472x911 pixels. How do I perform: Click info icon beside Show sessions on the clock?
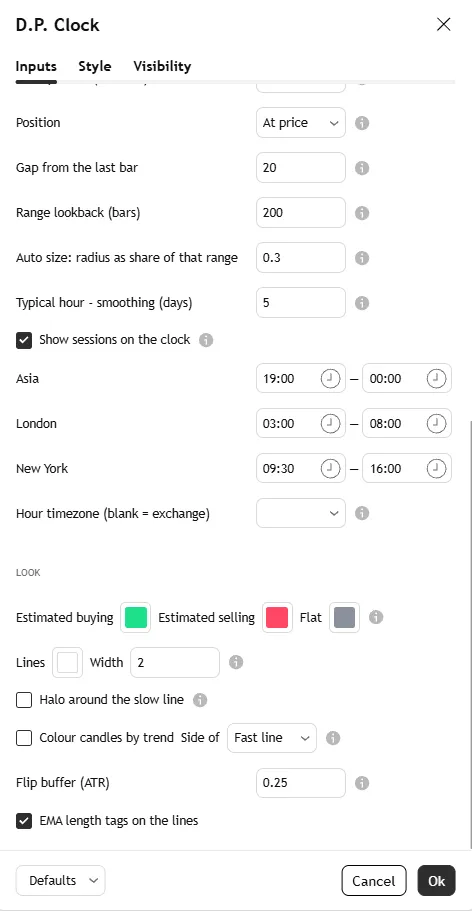tap(206, 340)
